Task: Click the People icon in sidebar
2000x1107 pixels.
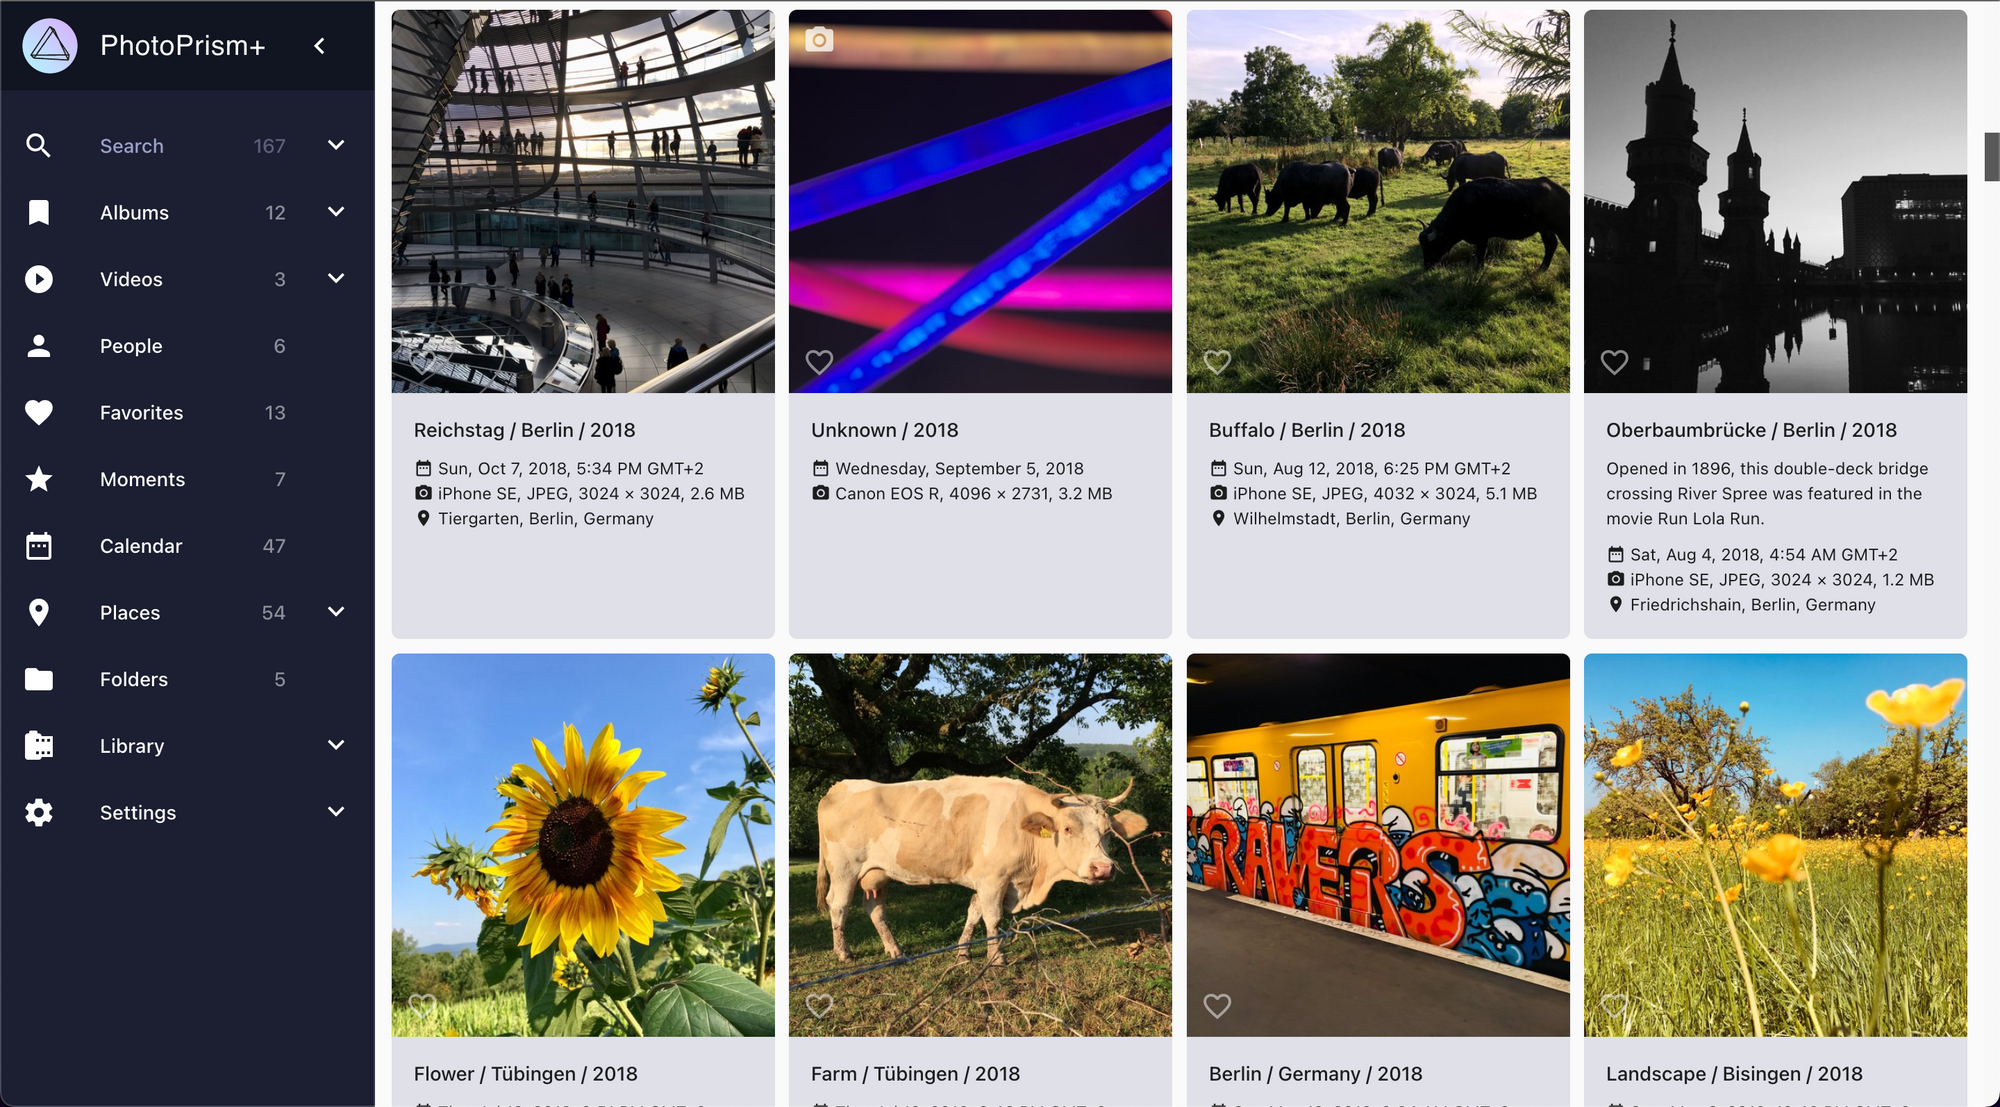Action: (x=40, y=345)
